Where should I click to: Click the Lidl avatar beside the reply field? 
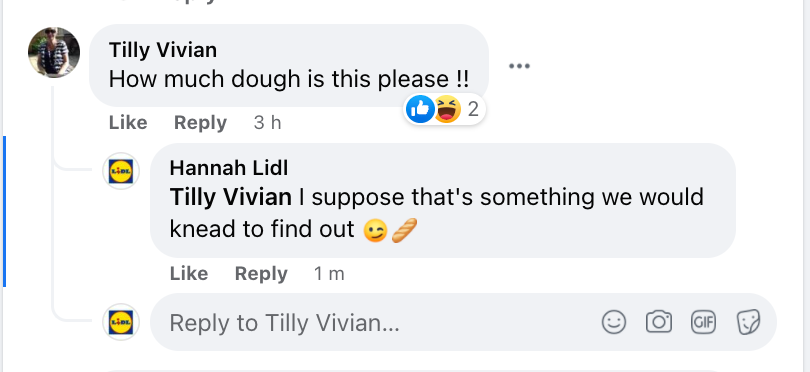(x=121, y=322)
